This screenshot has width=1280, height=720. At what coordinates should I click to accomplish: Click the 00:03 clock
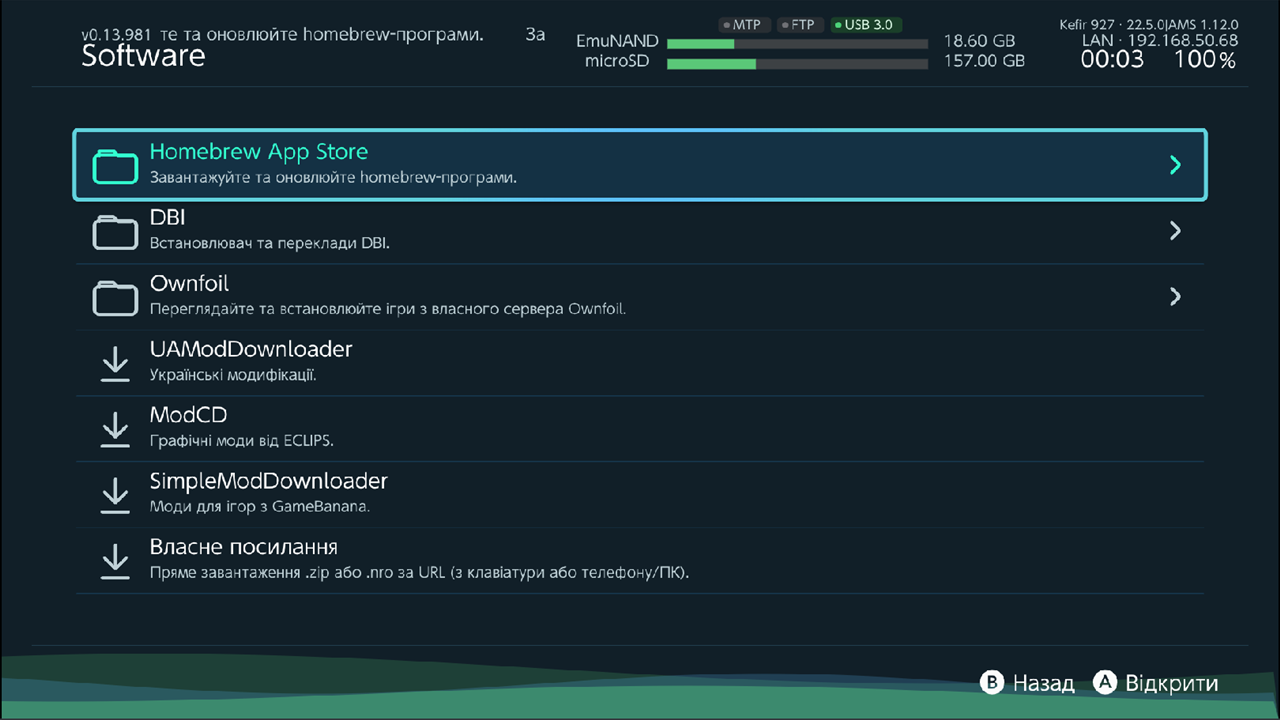tap(1112, 60)
